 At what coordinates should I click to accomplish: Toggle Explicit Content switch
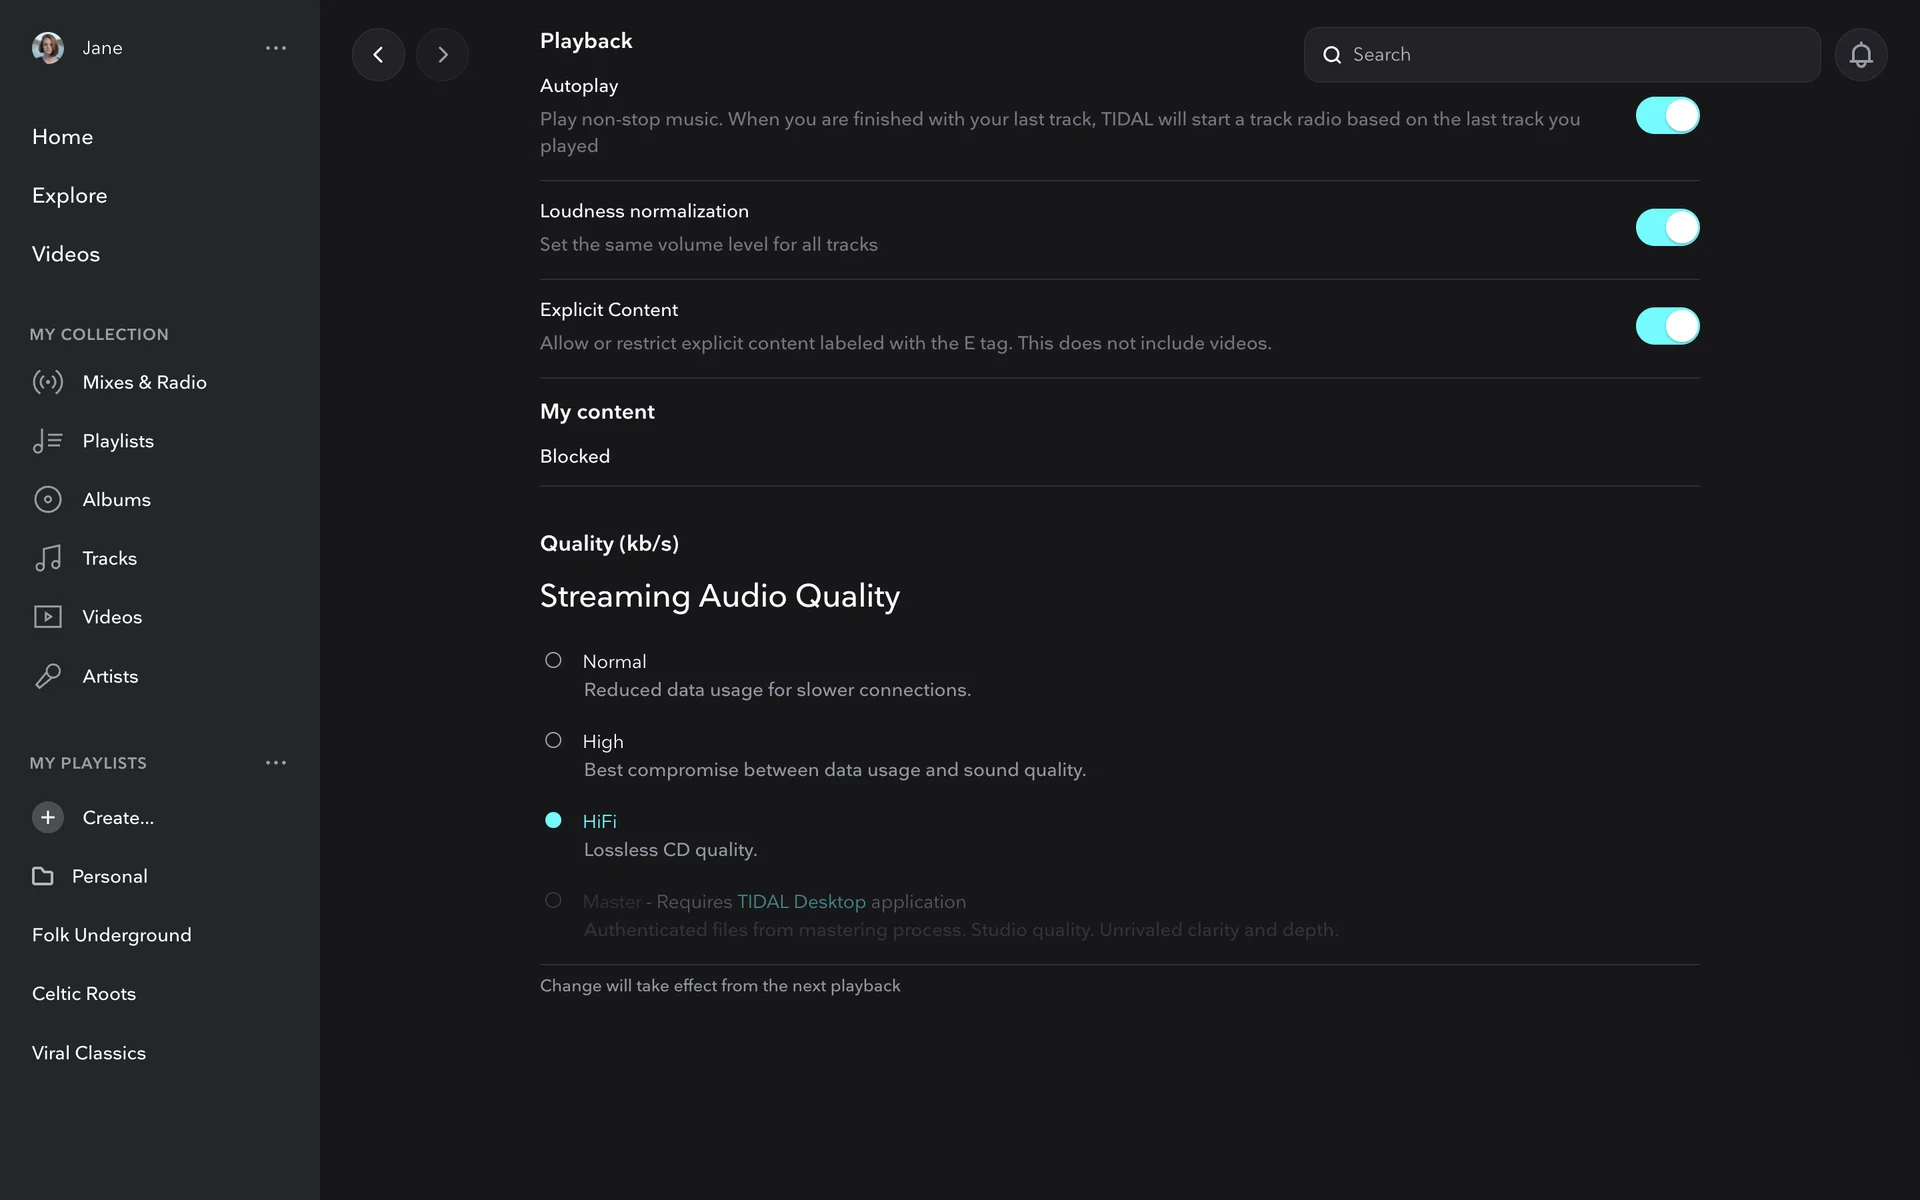pyautogui.click(x=1667, y=326)
